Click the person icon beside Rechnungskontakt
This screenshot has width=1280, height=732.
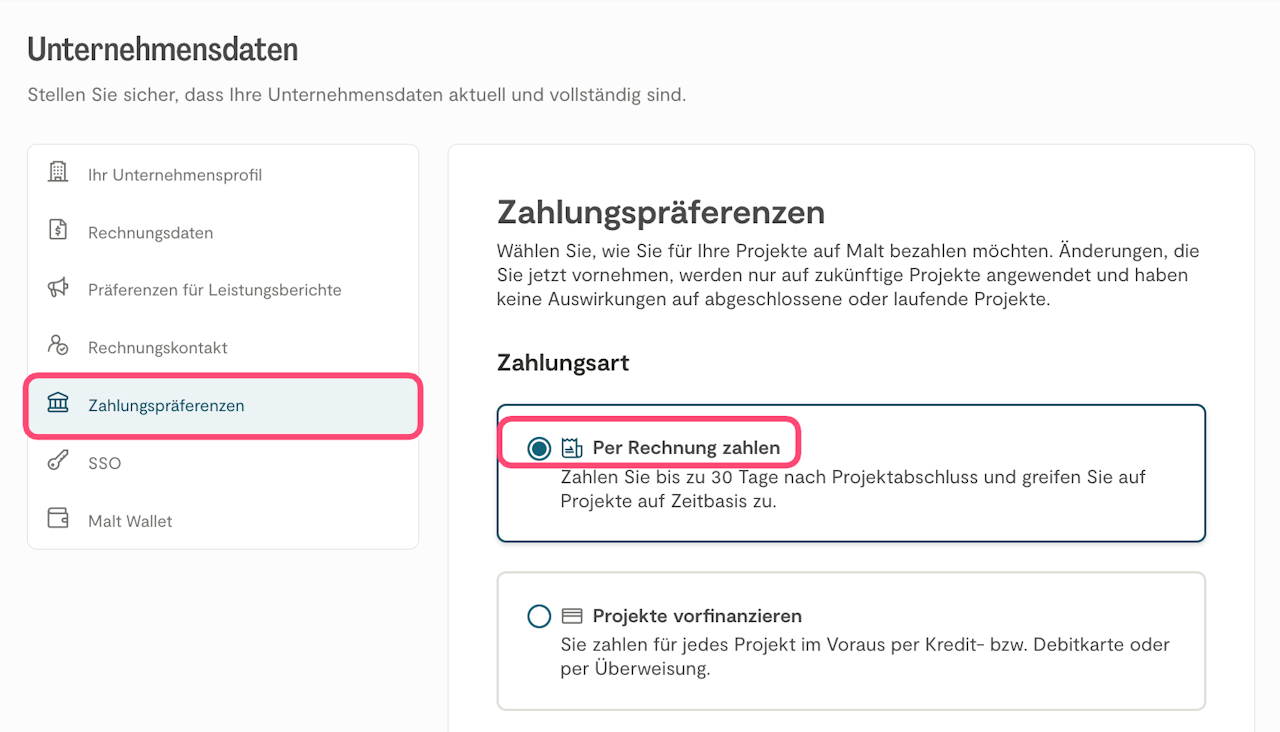(x=58, y=346)
